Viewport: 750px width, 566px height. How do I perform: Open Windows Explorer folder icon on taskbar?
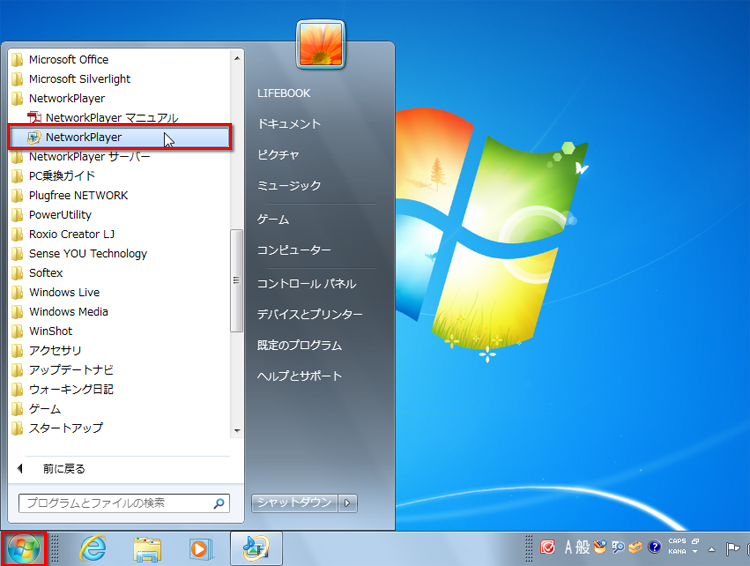(147, 549)
